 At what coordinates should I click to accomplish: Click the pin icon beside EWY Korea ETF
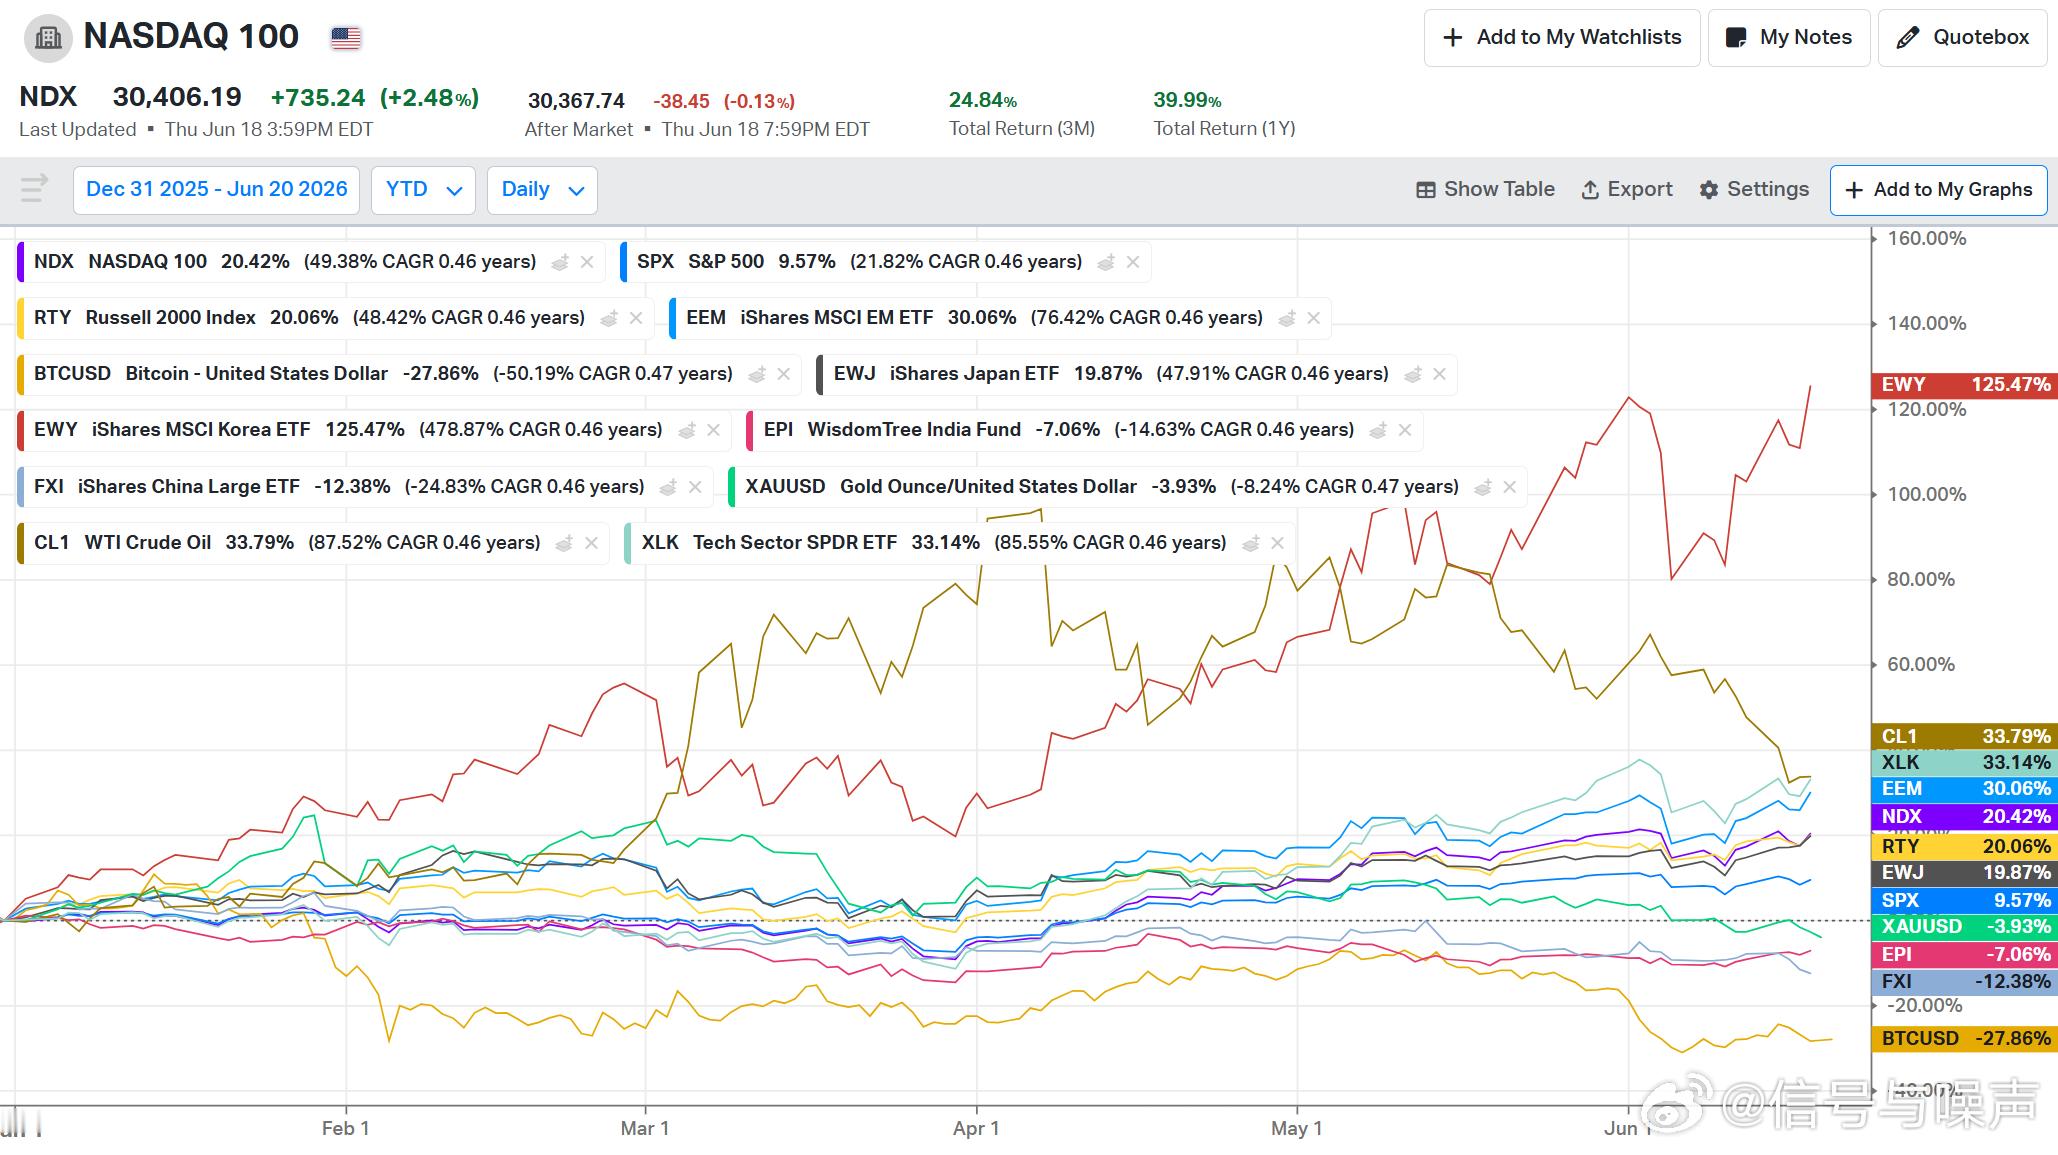[687, 430]
